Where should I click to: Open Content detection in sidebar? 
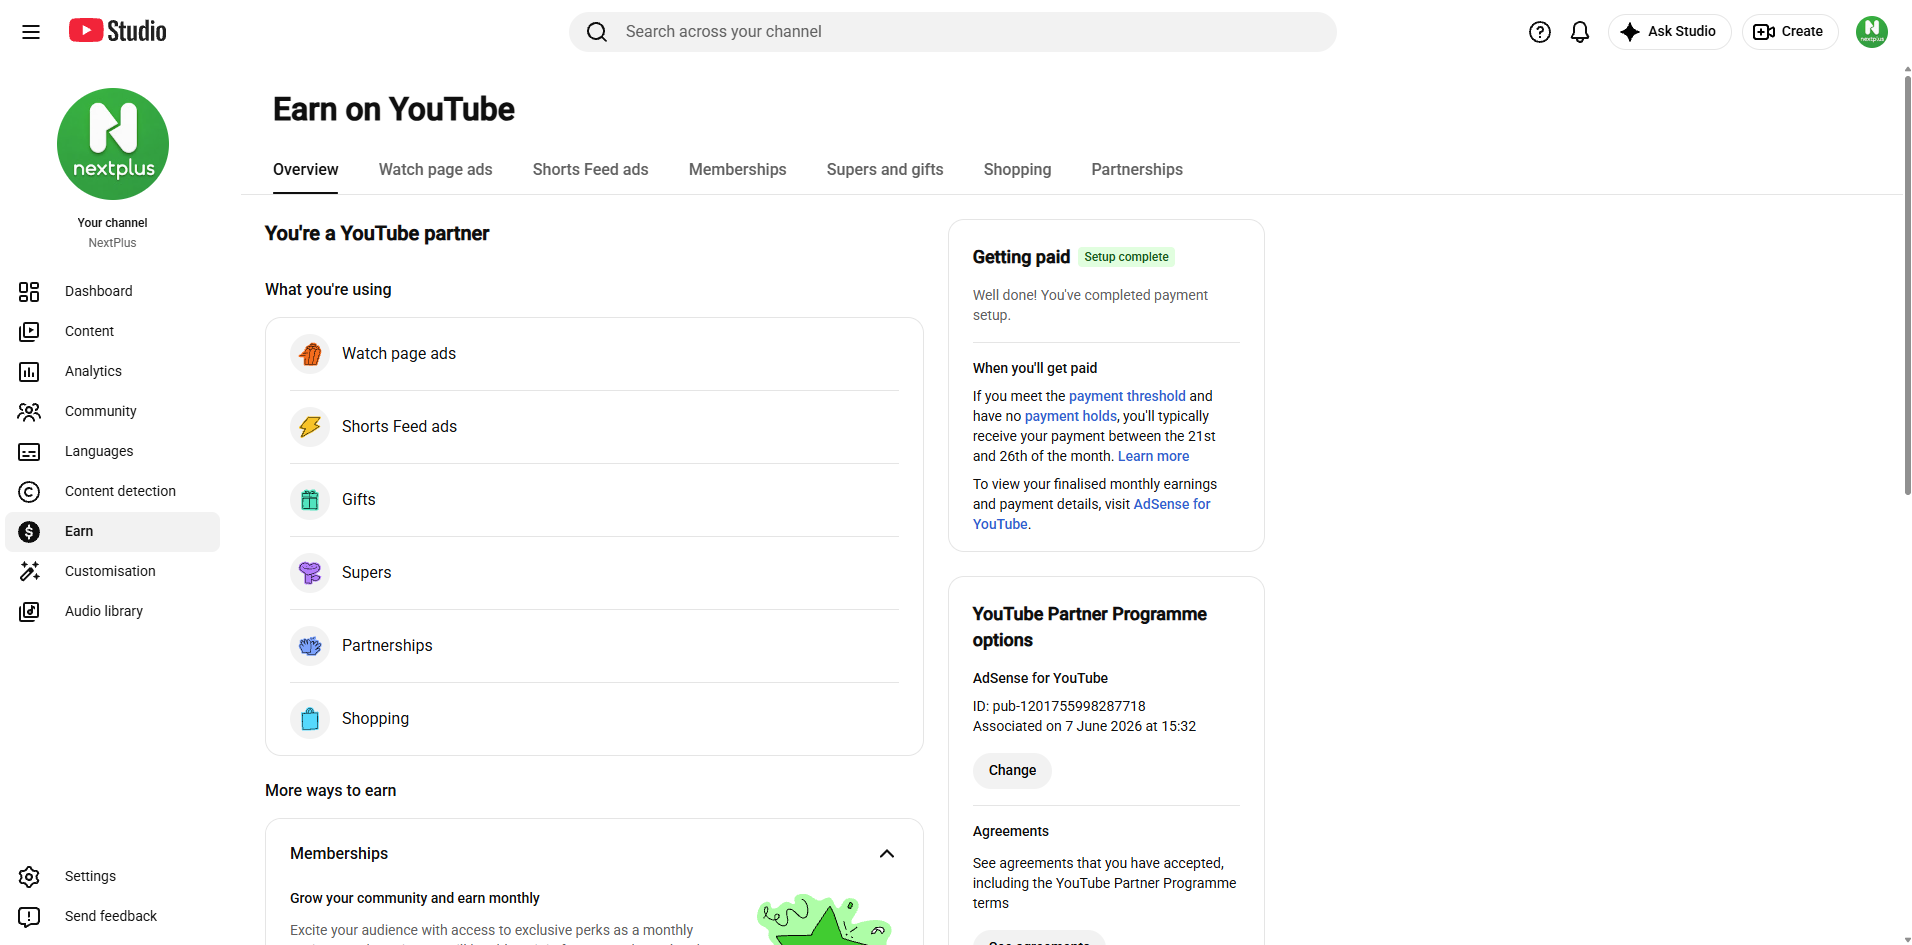click(x=112, y=491)
